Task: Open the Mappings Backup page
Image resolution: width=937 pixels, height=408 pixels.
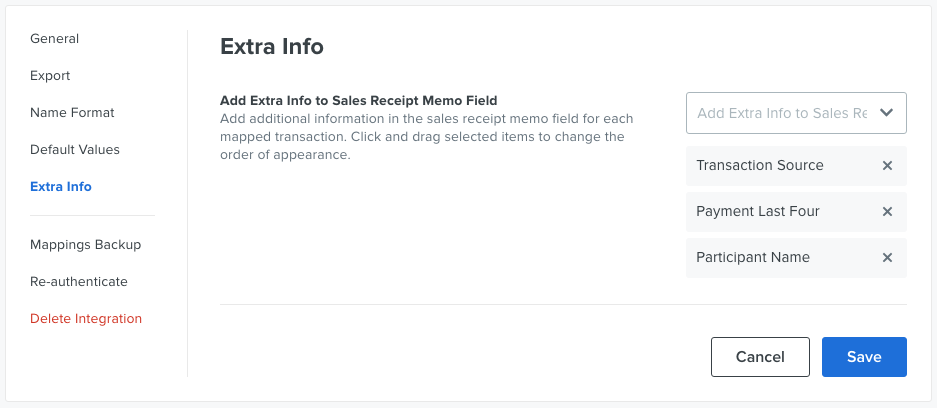Action: click(x=85, y=245)
